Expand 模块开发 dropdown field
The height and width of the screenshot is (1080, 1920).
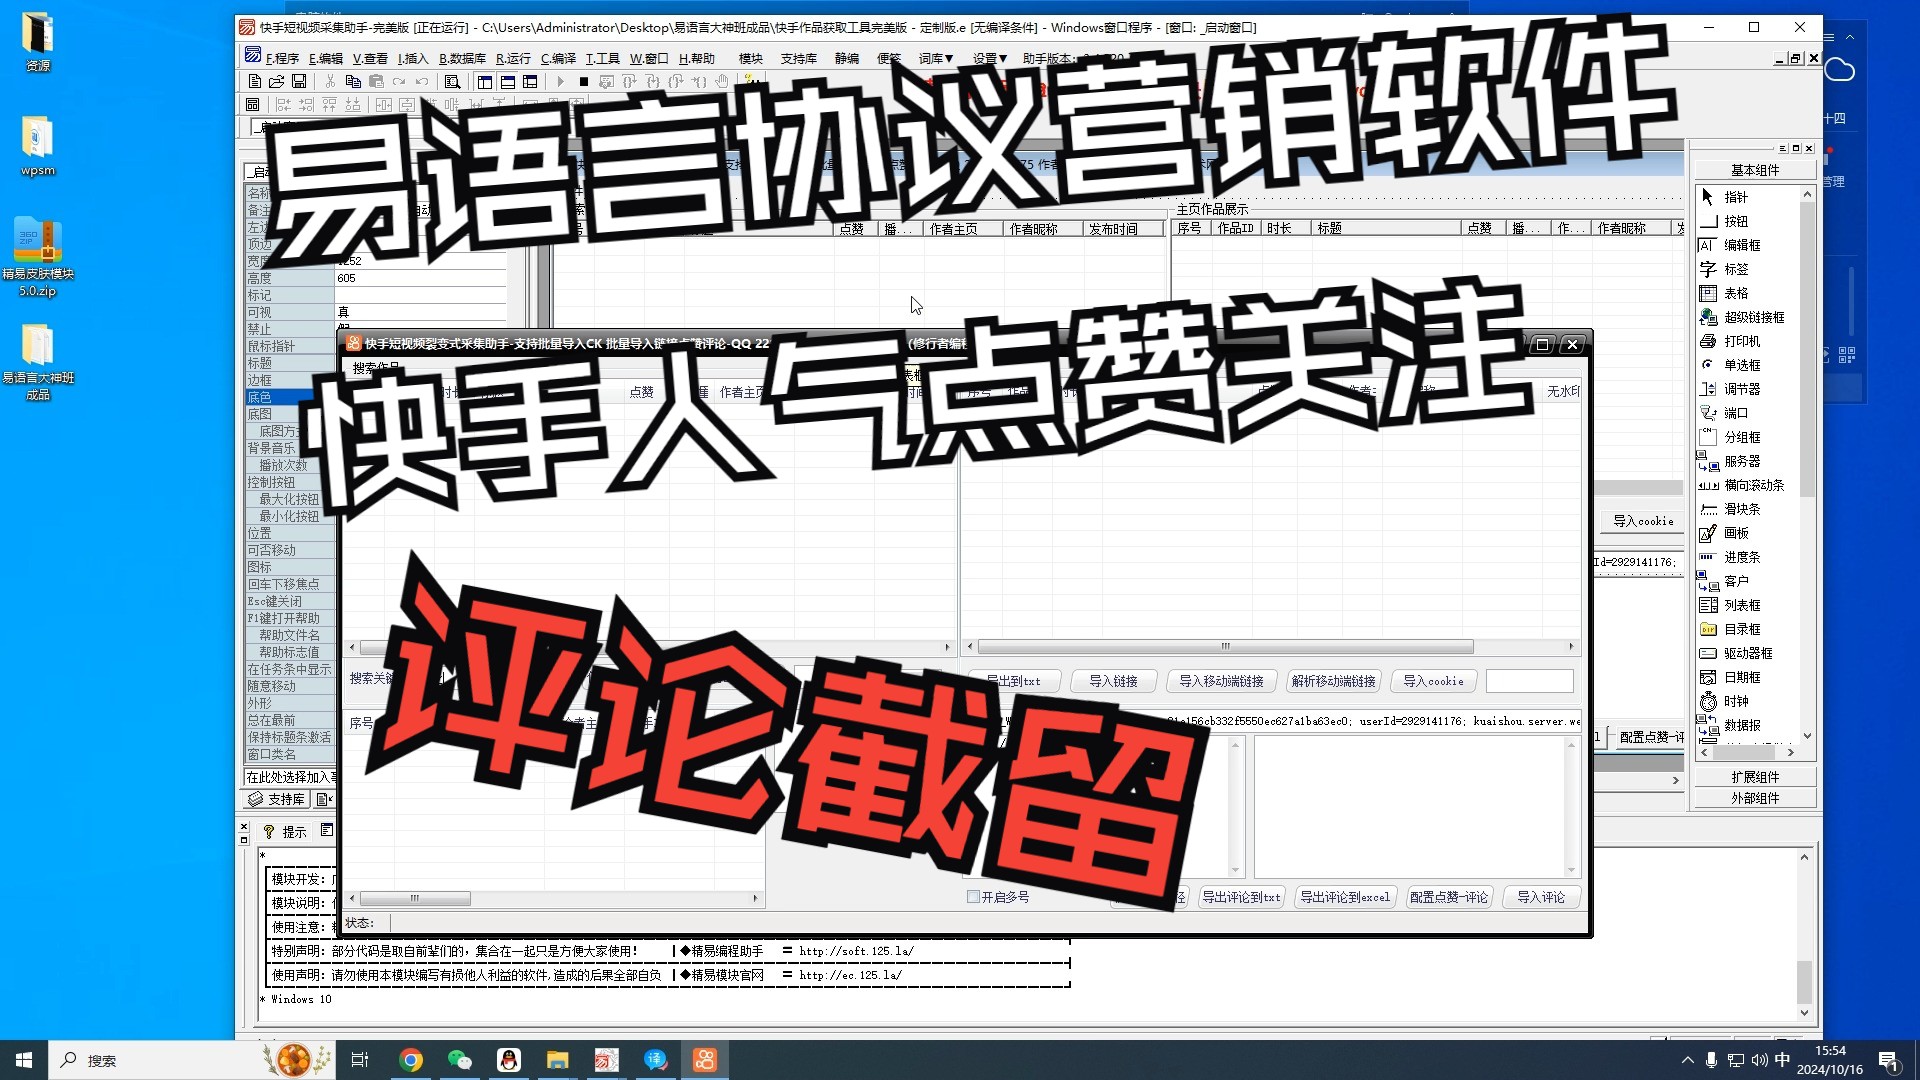point(332,878)
